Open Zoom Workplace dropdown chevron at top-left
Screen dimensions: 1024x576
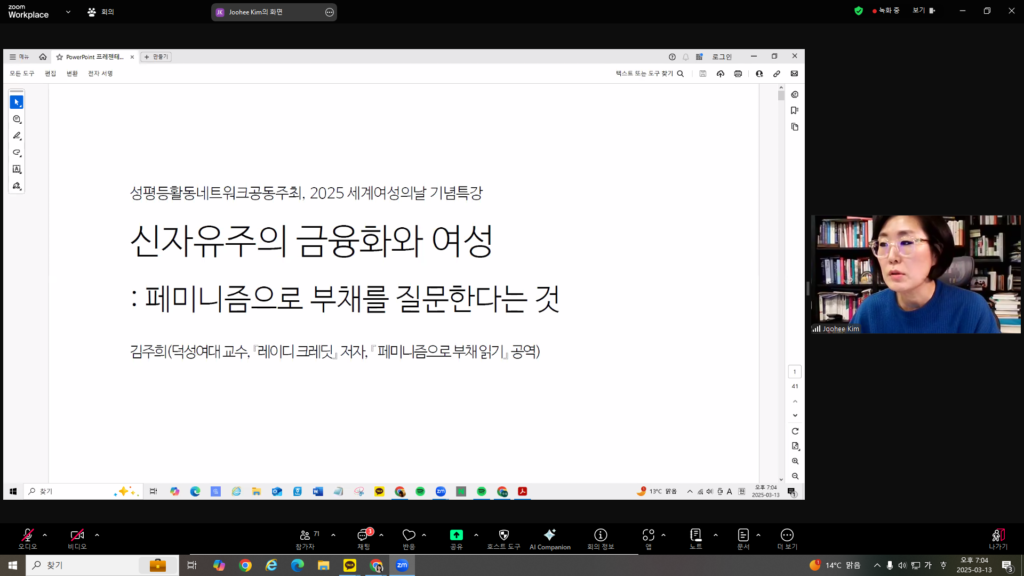click(x=68, y=12)
